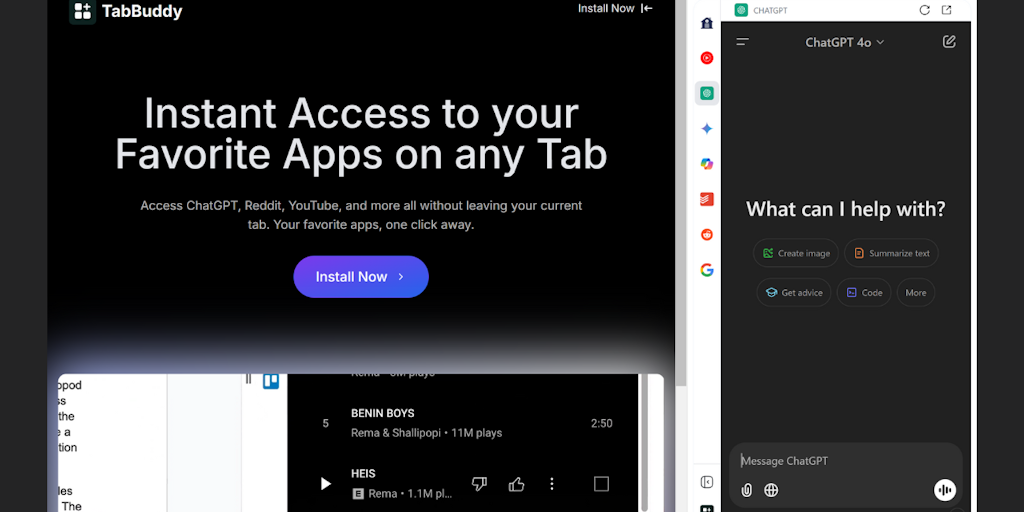Open the ChatGPT 4o model dropdown
The width and height of the screenshot is (1024, 512).
pos(844,42)
